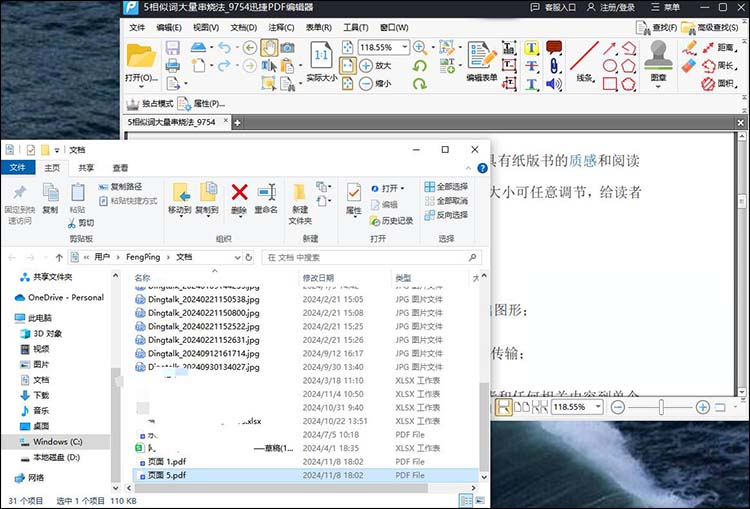The height and width of the screenshot is (509, 750).
Task: Click 全部选择 select all in Explorer
Action: point(446,187)
